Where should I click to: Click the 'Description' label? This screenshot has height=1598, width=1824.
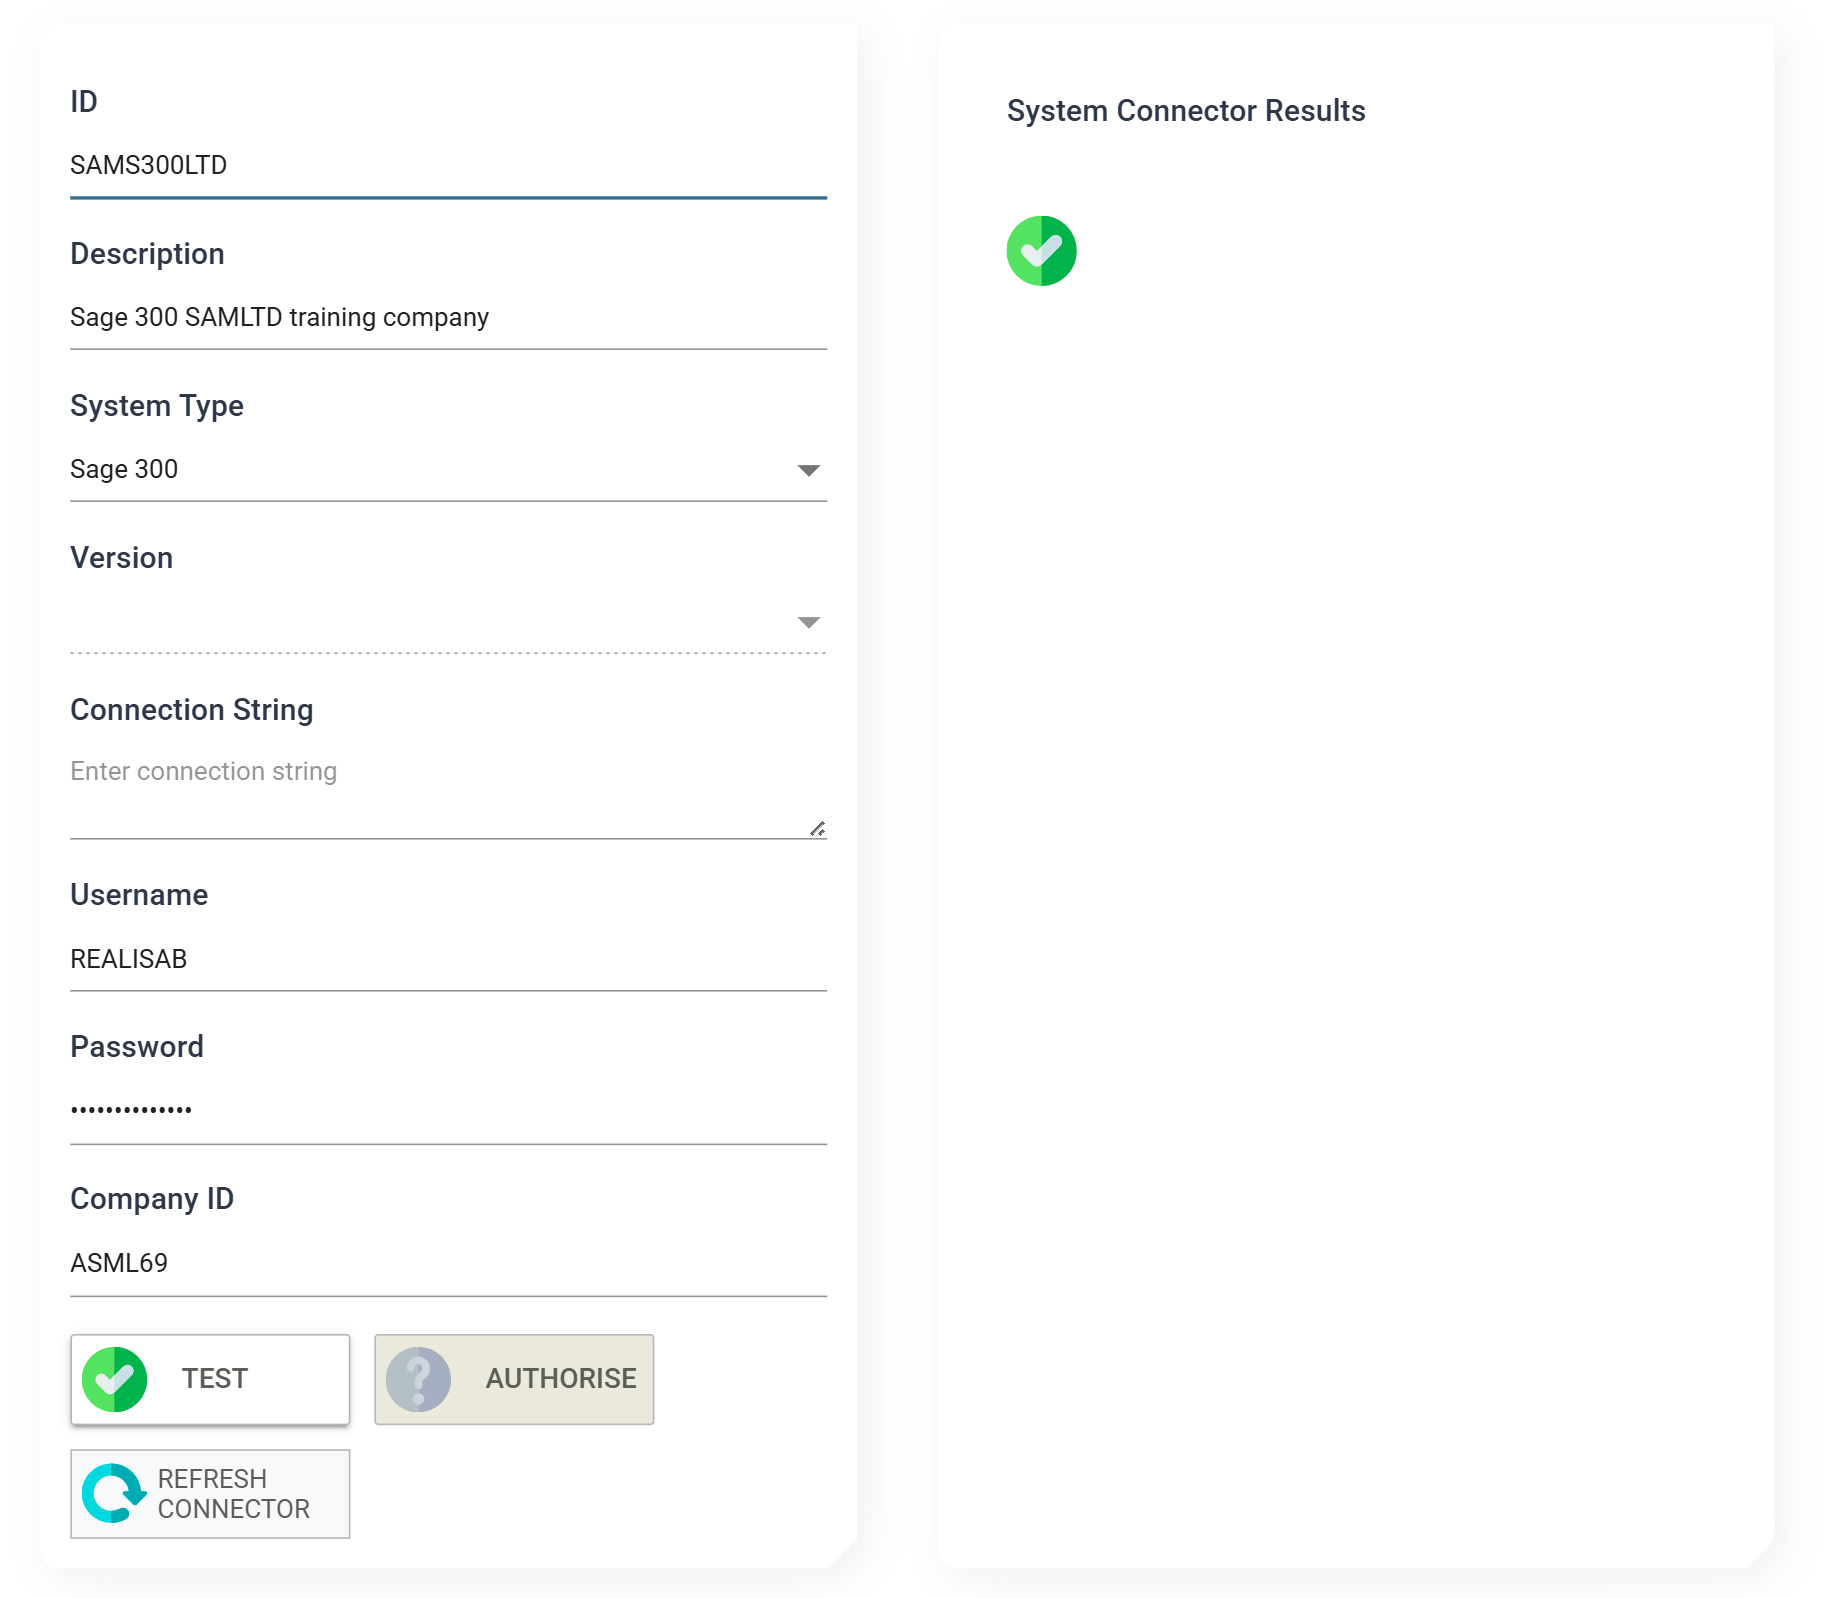coord(147,254)
